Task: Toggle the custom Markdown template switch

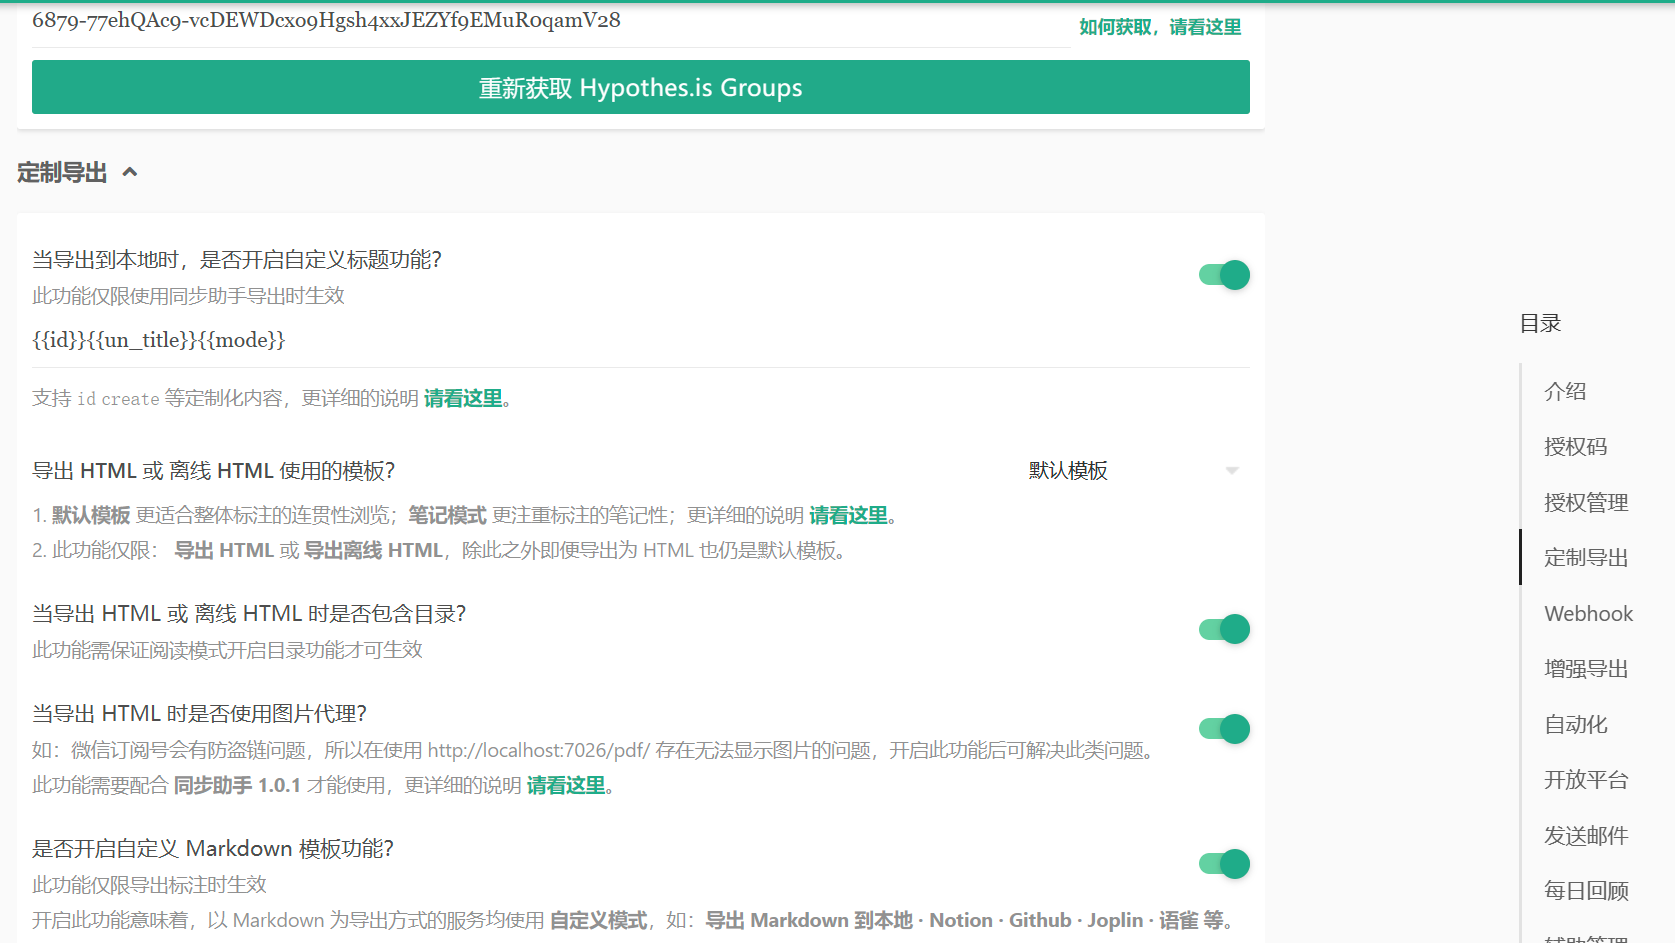Action: [1224, 864]
